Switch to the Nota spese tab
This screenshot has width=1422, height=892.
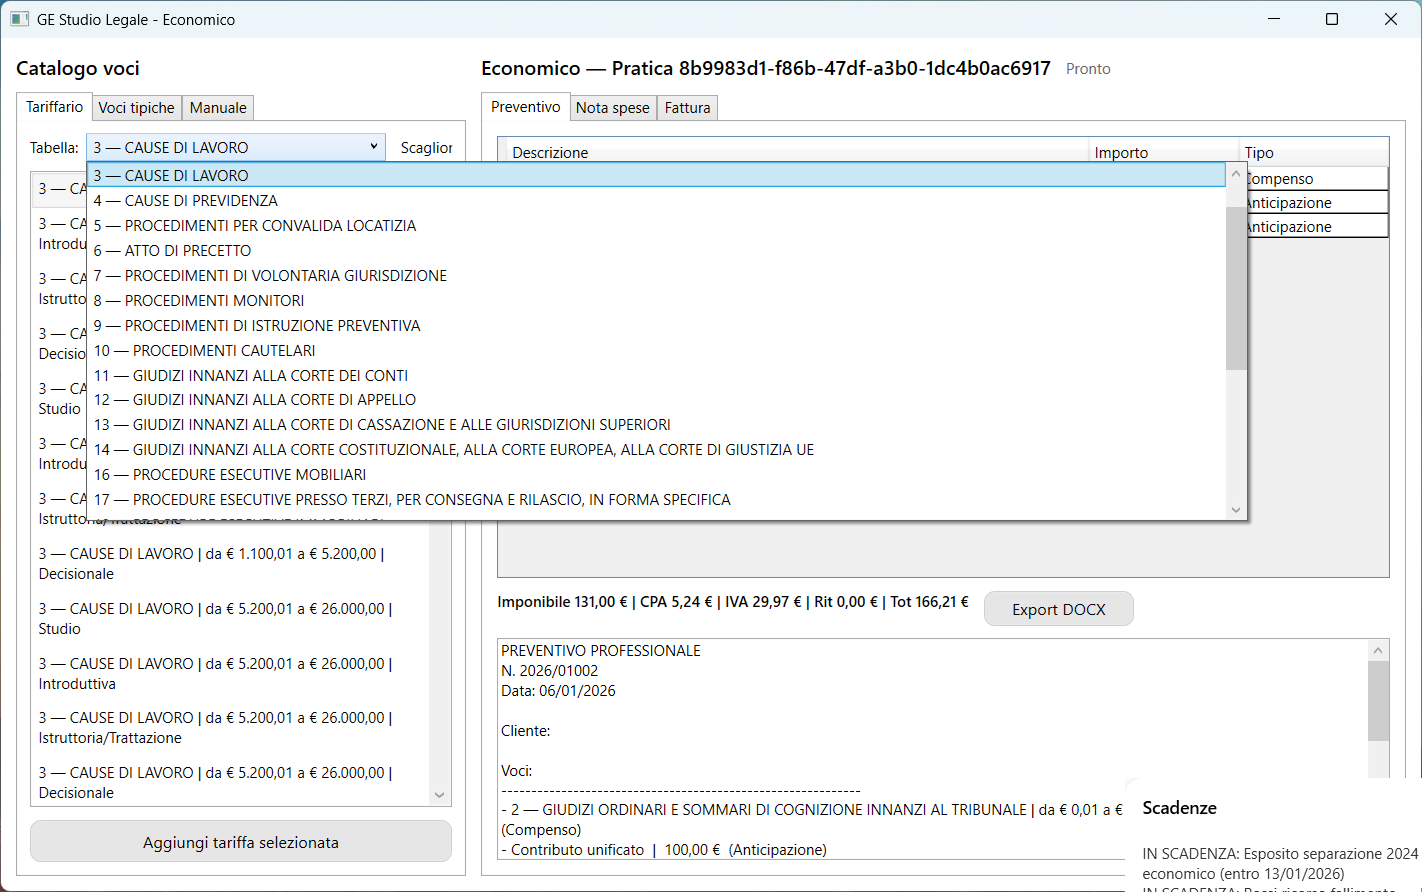(612, 108)
